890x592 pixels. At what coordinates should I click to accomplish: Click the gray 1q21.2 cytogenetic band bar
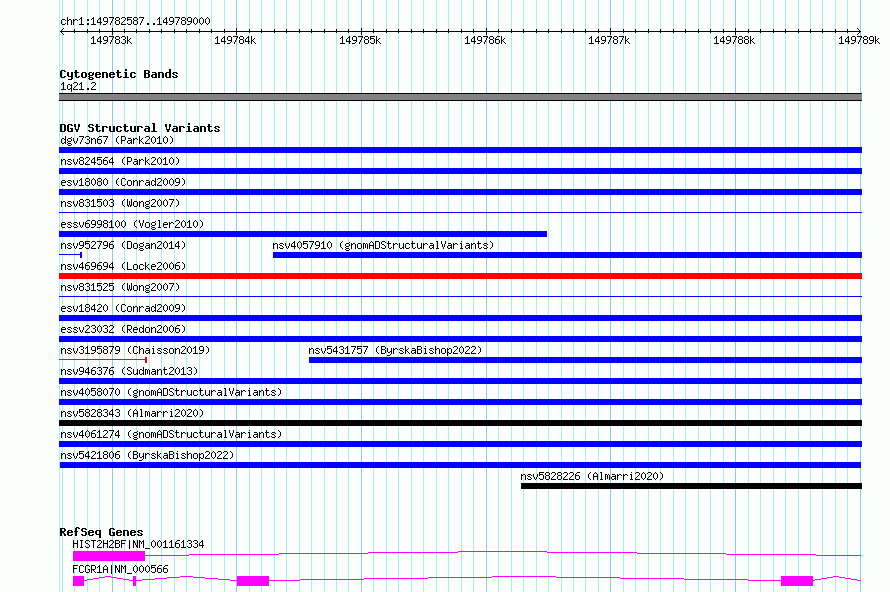pos(460,97)
